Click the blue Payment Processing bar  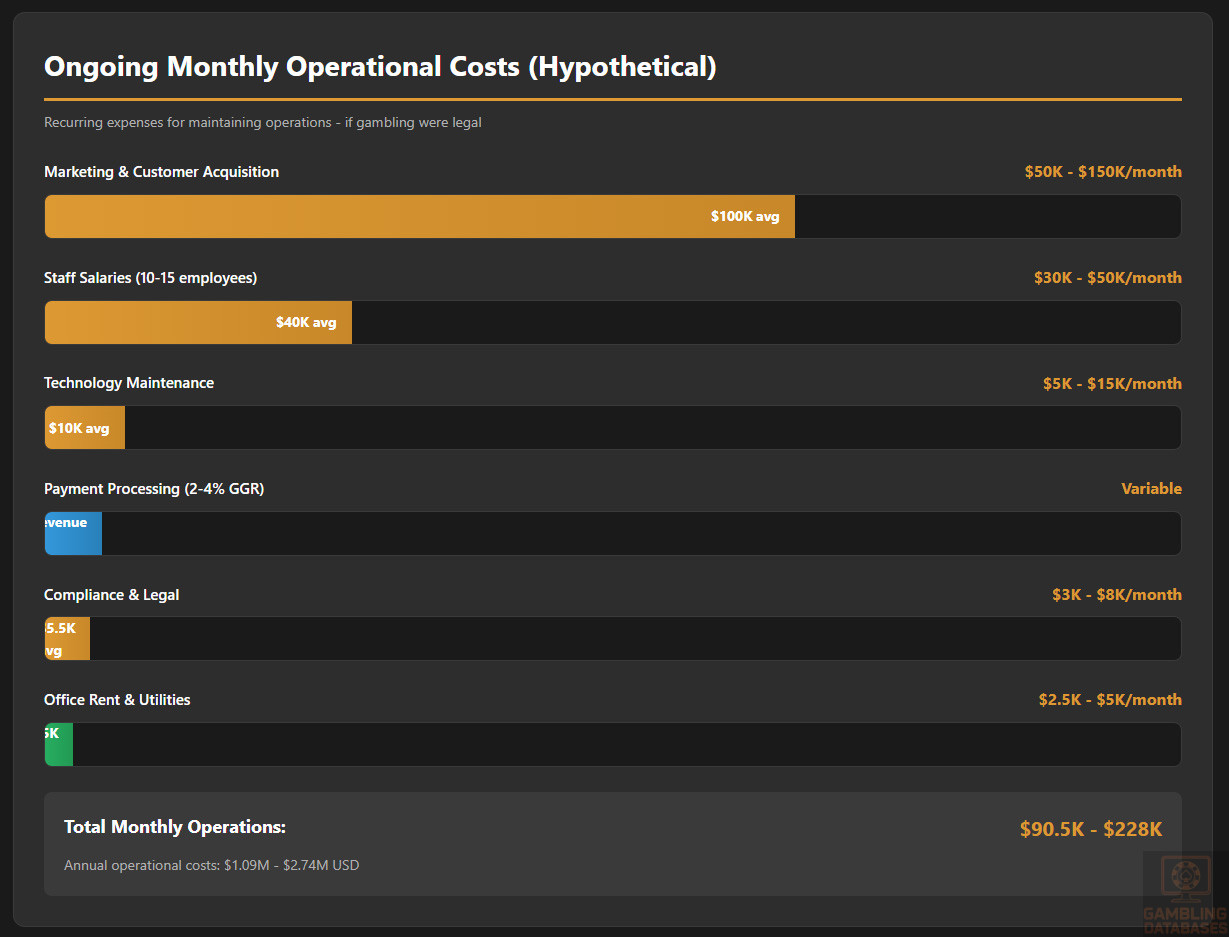click(73, 534)
